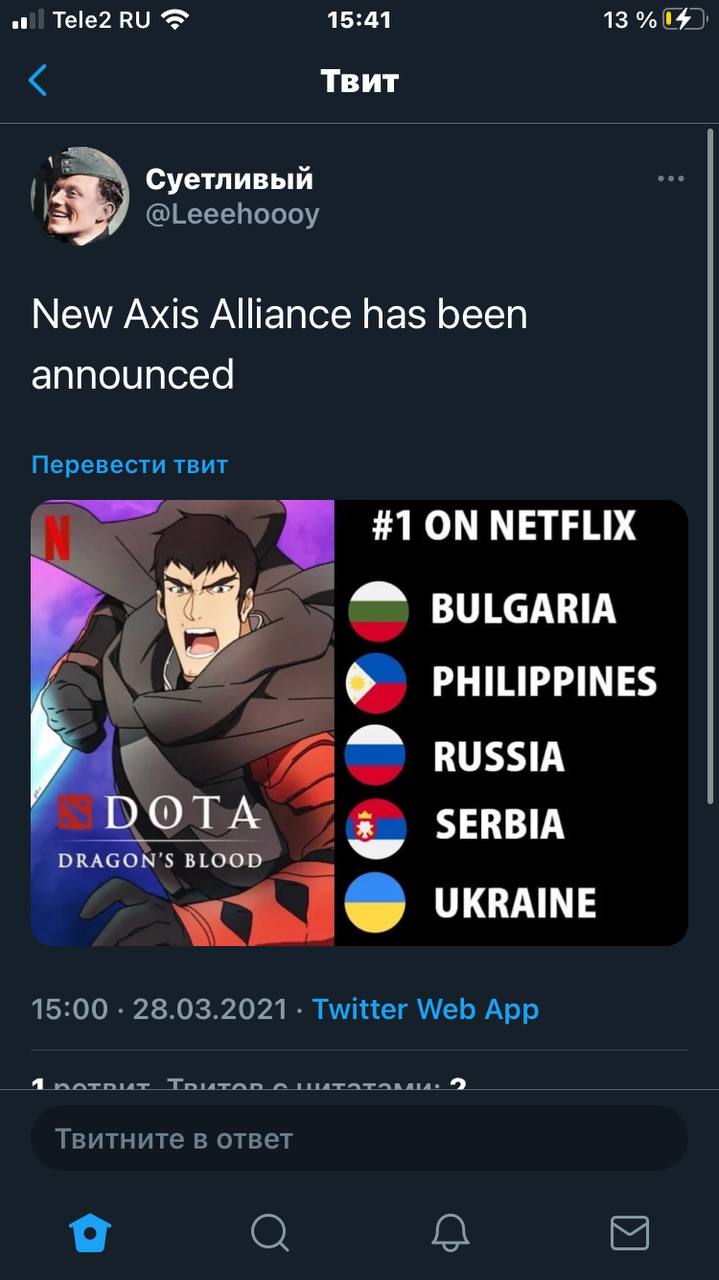This screenshot has height=1280, width=719.
Task: Open the Dota Dragon's Blood image
Action: (359, 723)
